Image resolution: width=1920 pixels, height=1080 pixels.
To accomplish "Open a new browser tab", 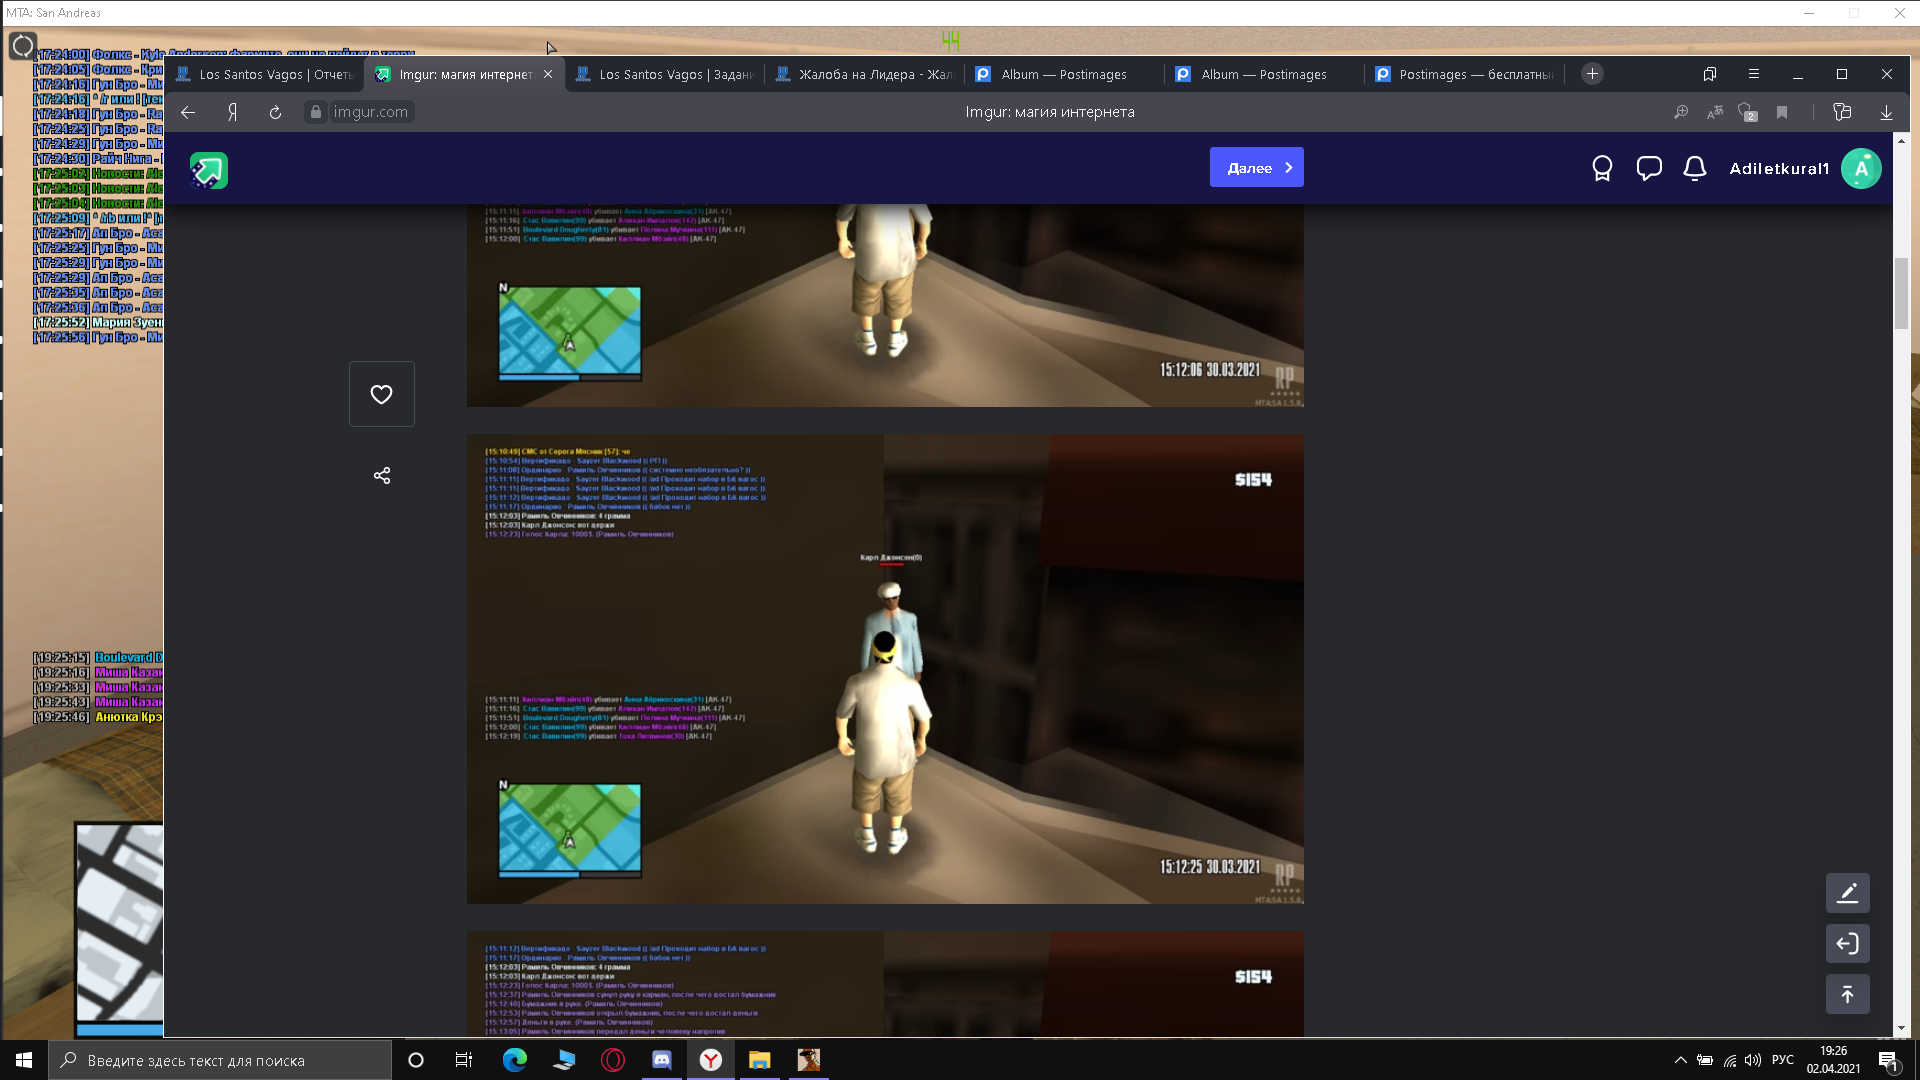I will pyautogui.click(x=1592, y=74).
